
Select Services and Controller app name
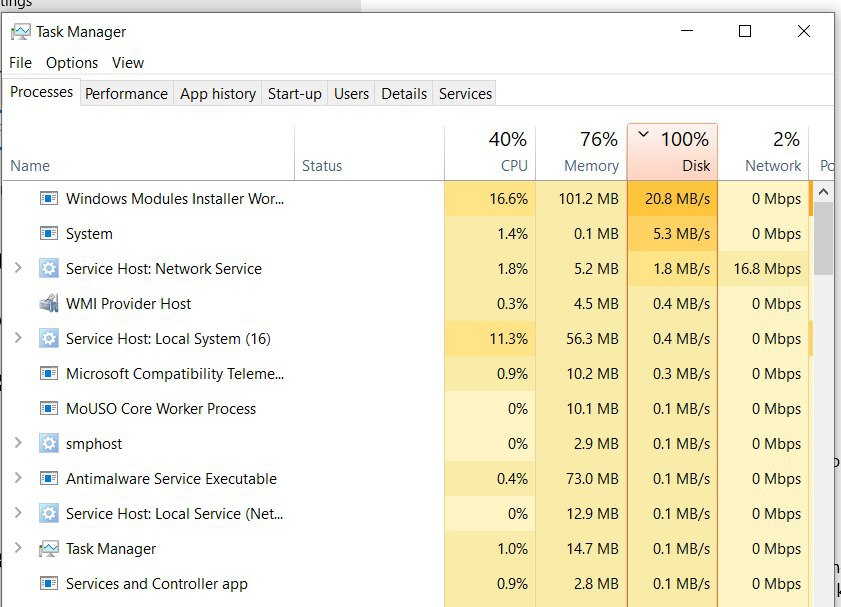[157, 583]
